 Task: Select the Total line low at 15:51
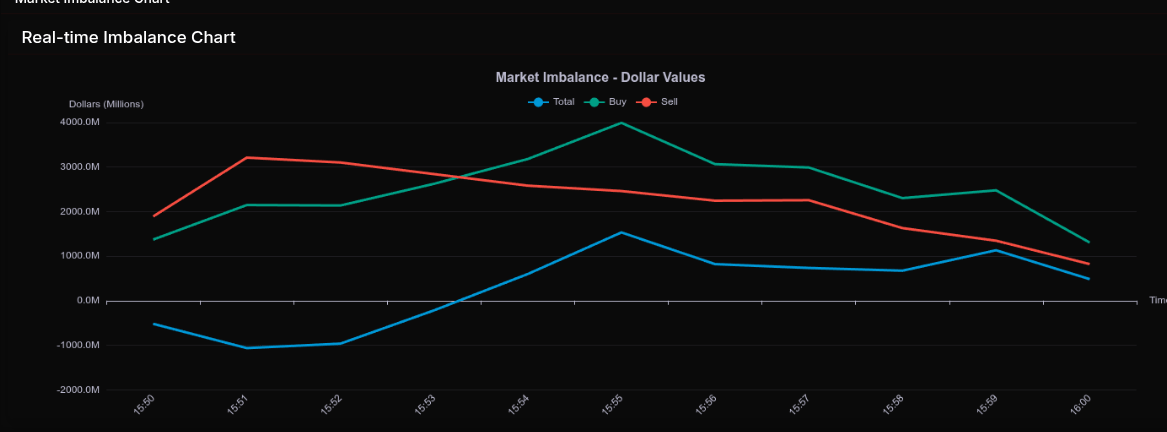(246, 348)
